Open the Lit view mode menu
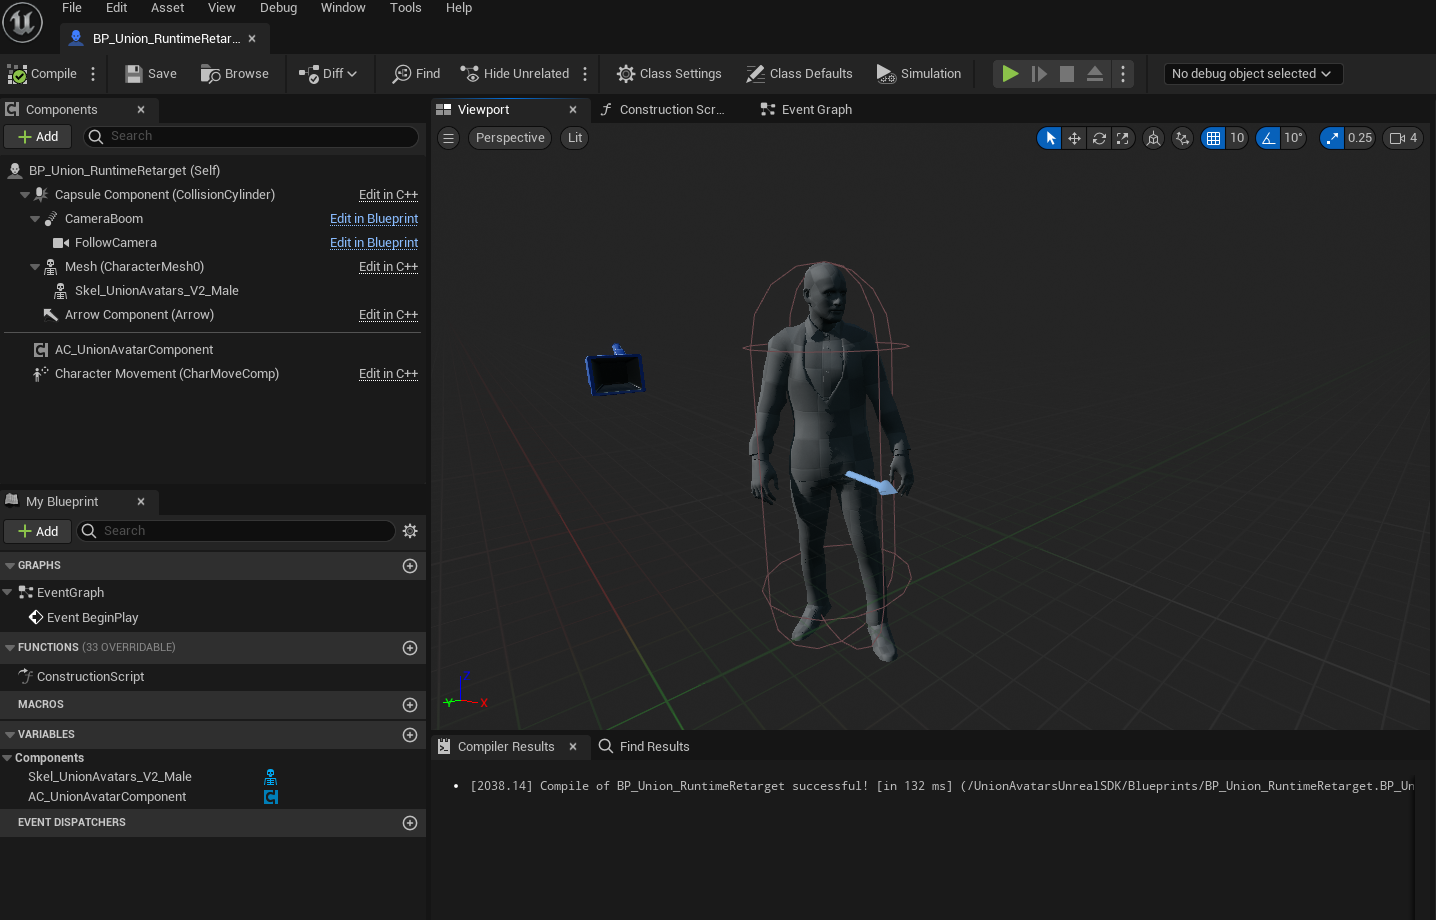 tap(575, 138)
